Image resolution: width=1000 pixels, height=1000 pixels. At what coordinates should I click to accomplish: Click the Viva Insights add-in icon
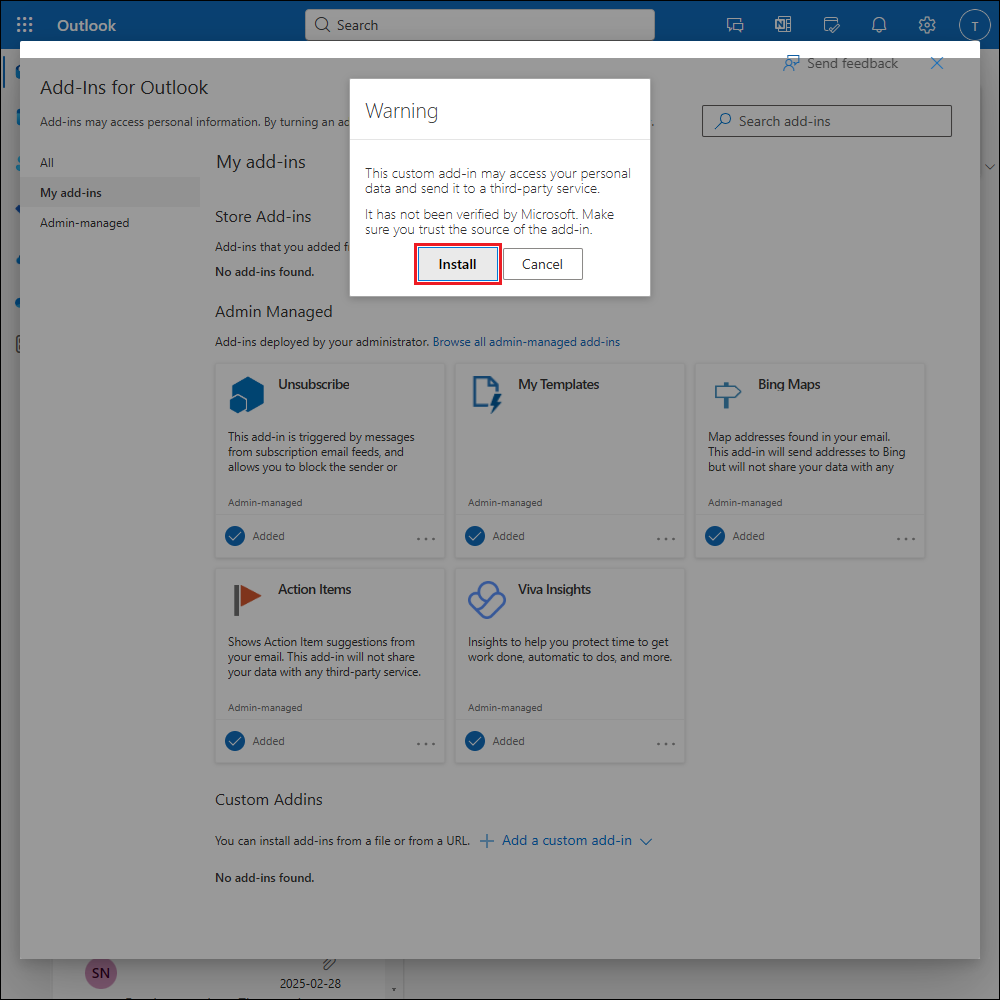point(487,600)
